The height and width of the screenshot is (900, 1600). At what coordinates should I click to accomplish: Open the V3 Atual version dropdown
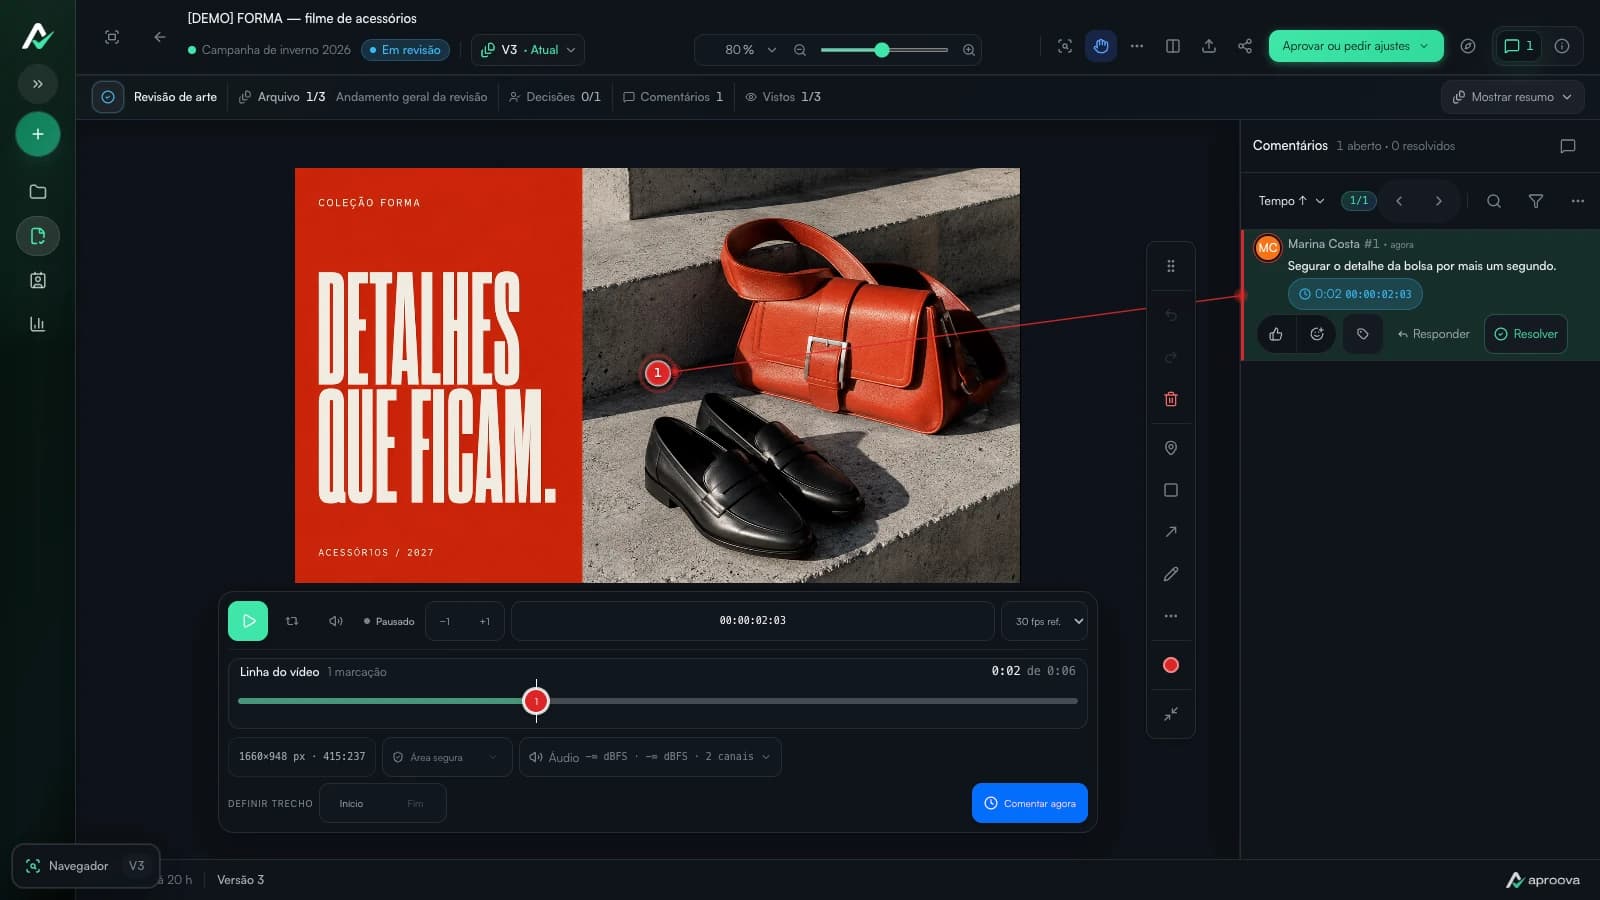528,50
